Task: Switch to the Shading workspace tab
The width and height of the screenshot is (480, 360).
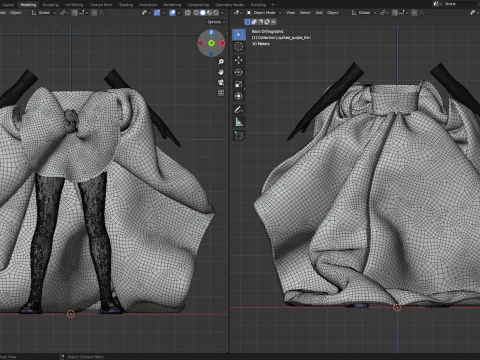Action: click(126, 5)
